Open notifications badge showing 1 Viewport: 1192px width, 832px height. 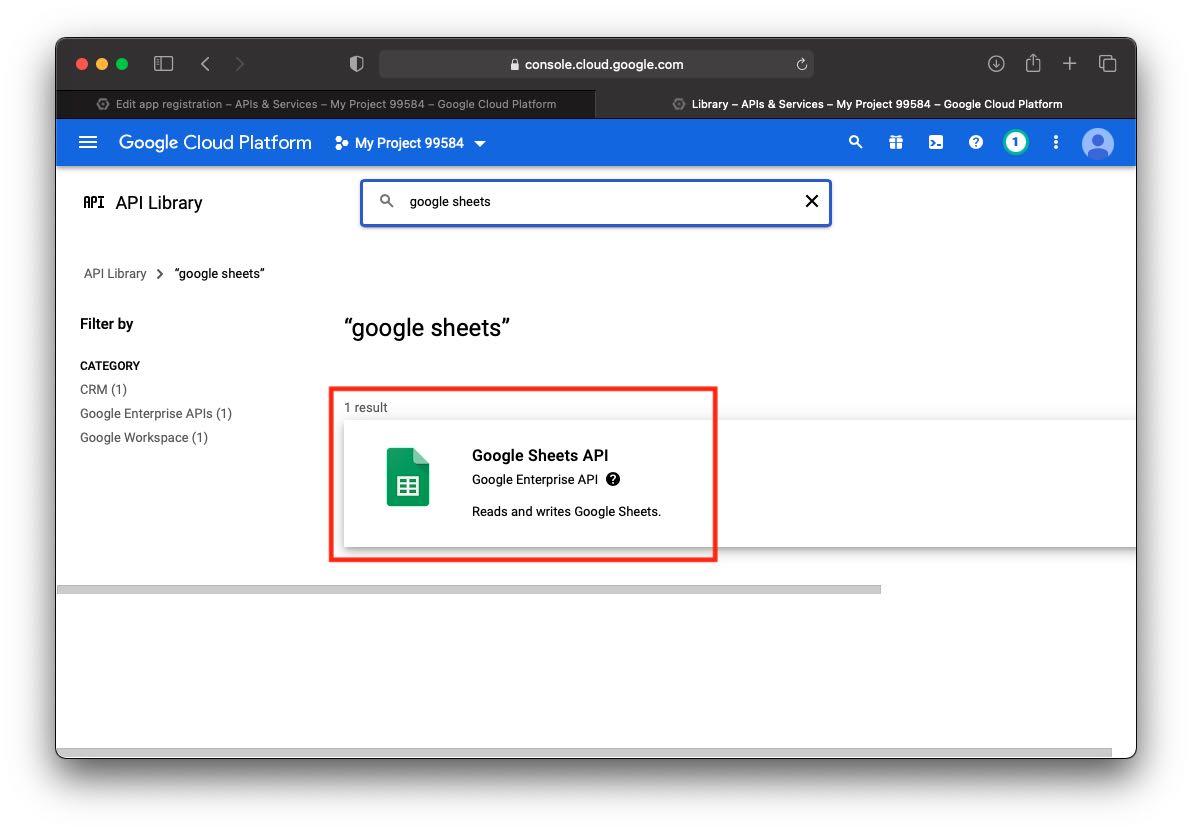1015,142
